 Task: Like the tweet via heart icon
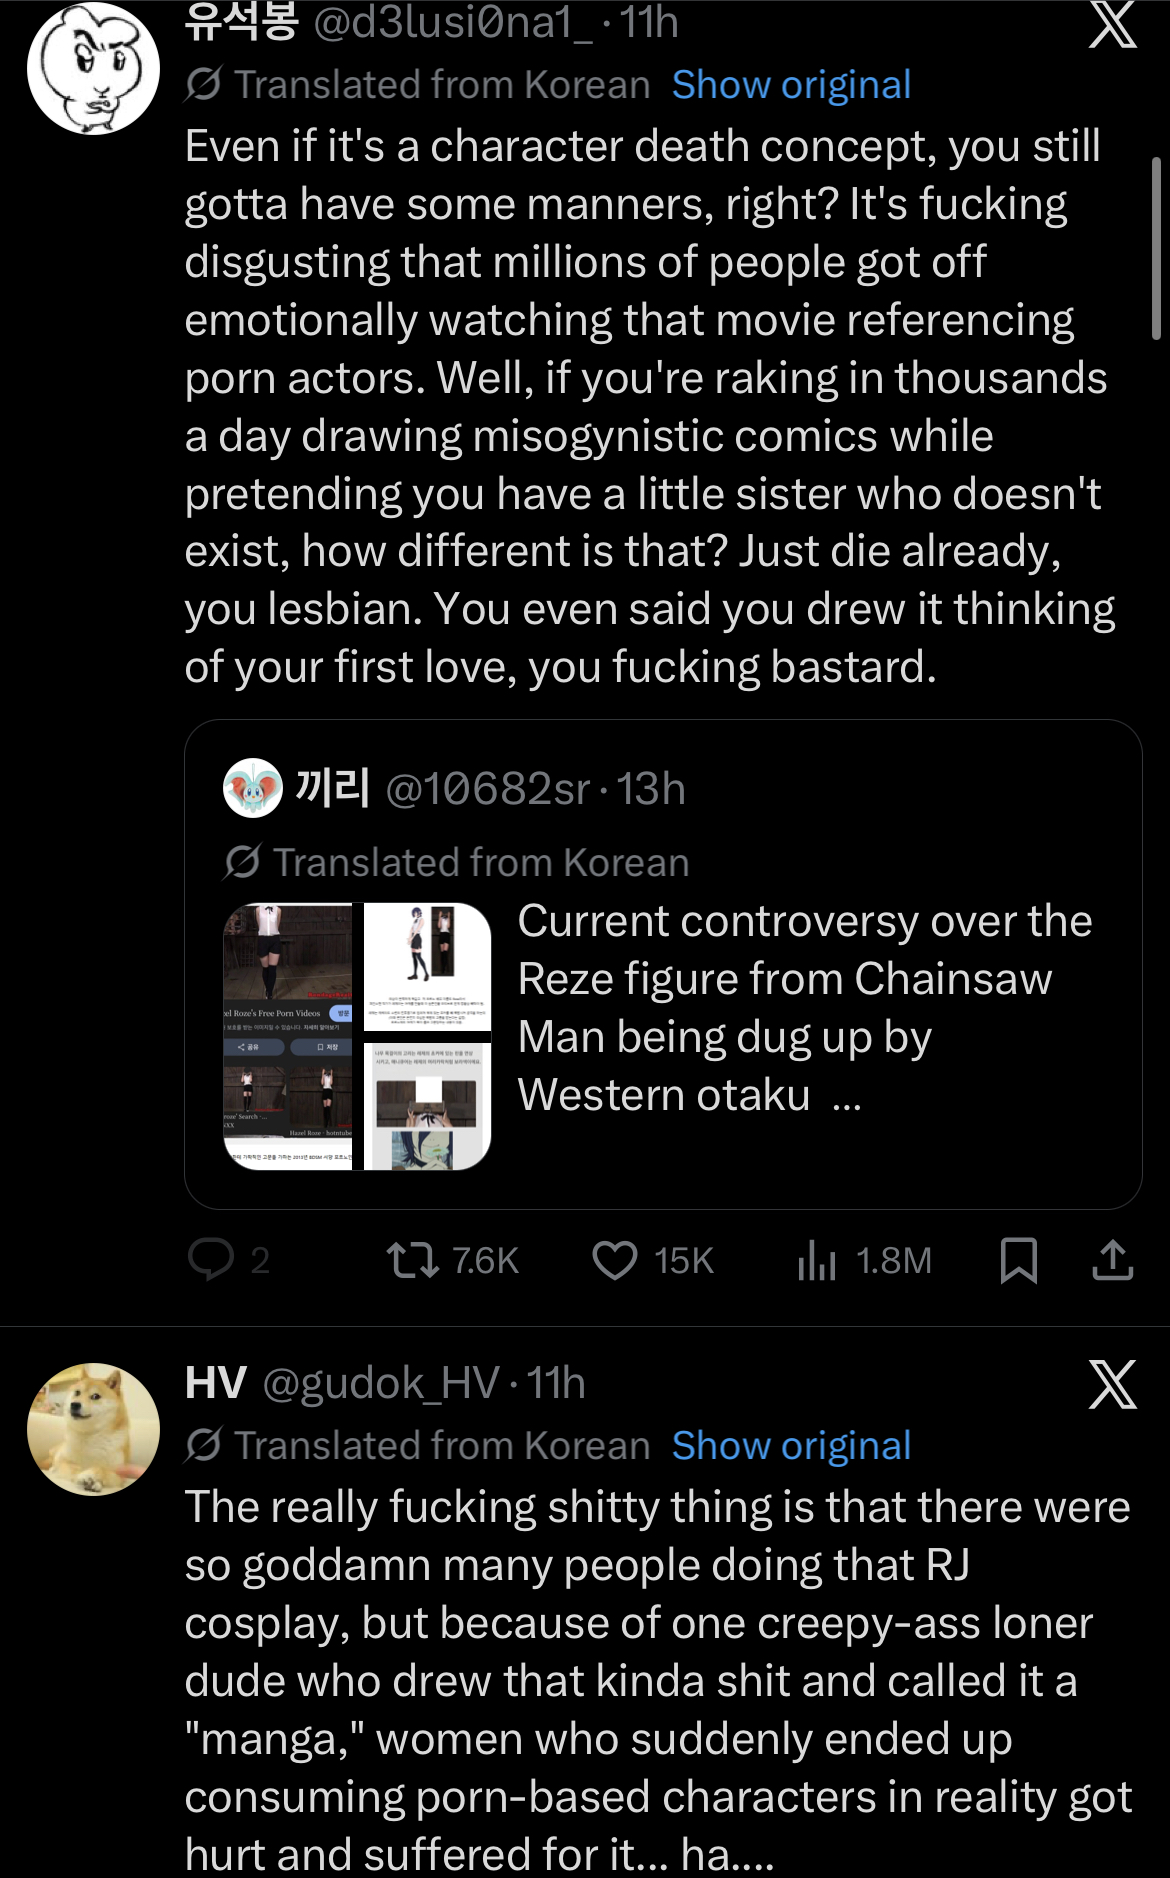(615, 1260)
